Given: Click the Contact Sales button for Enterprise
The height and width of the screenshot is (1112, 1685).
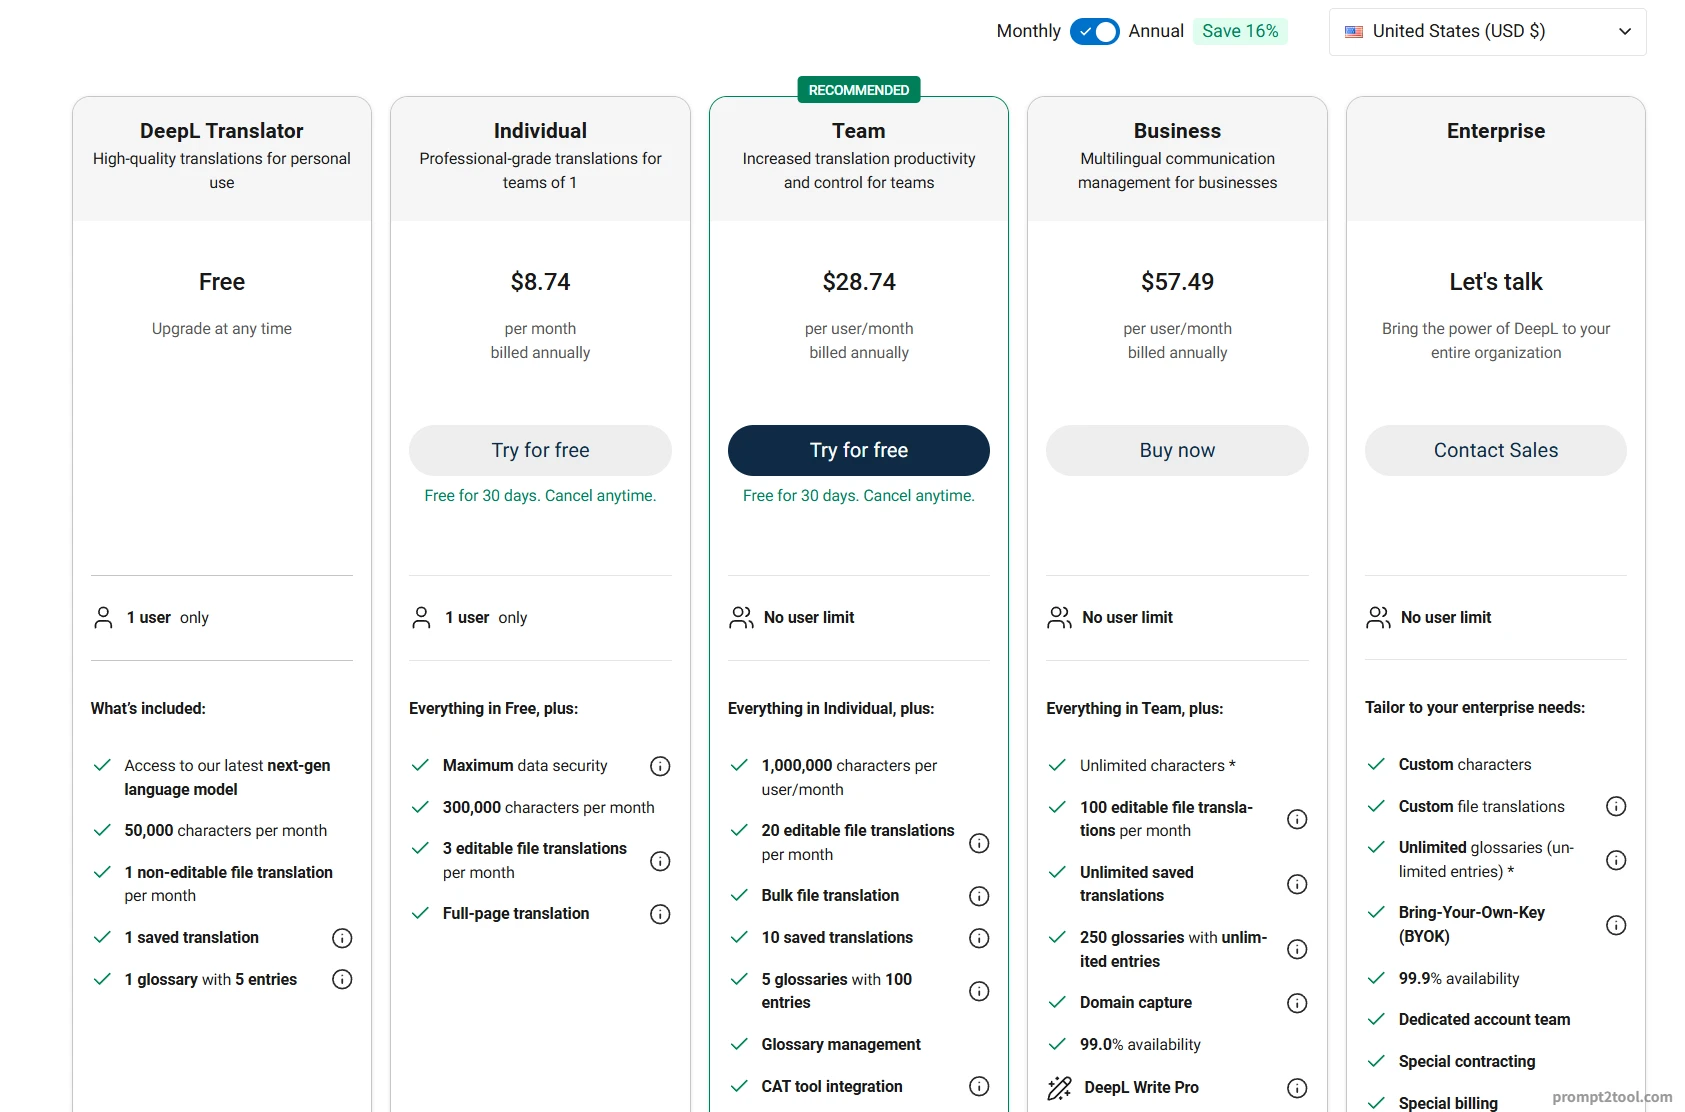Looking at the screenshot, I should (x=1496, y=450).
